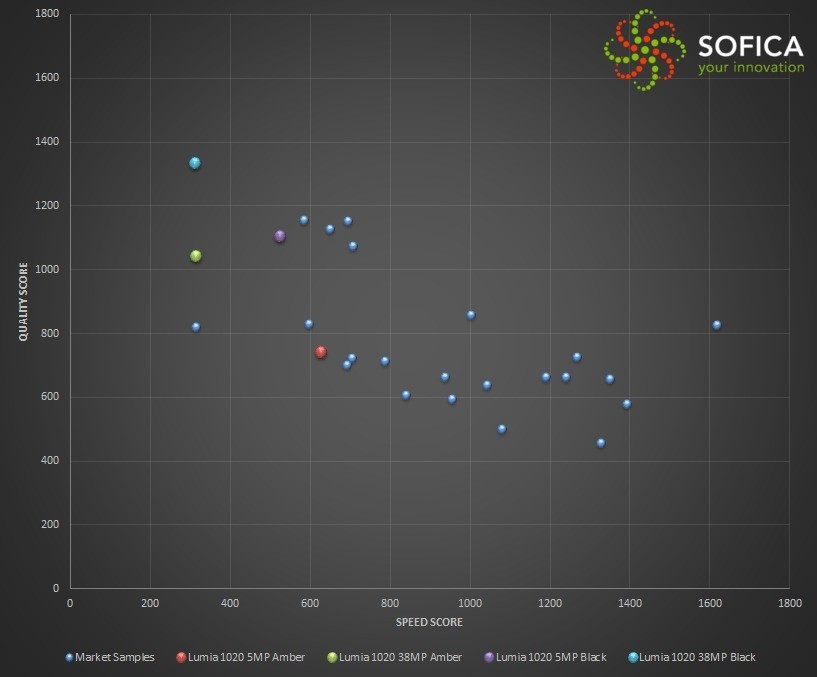
Task: Select the SPEED SCORE axis title
Action: [x=429, y=622]
